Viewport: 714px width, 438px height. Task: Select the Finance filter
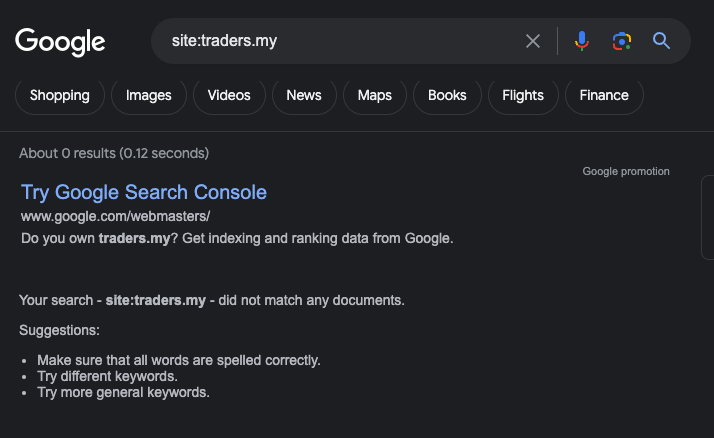[x=604, y=96]
